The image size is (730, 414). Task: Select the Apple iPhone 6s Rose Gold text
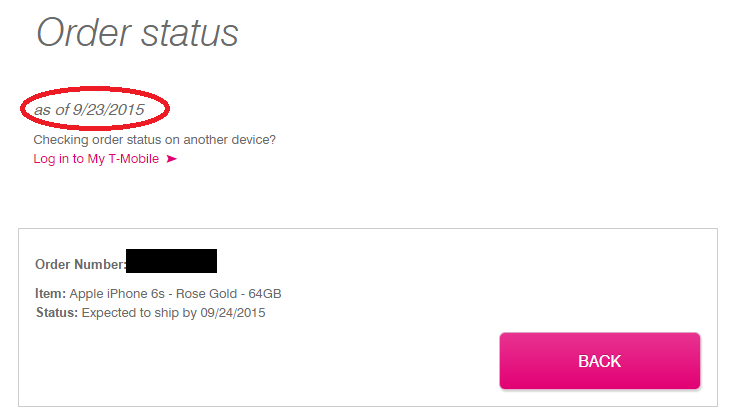160,294
